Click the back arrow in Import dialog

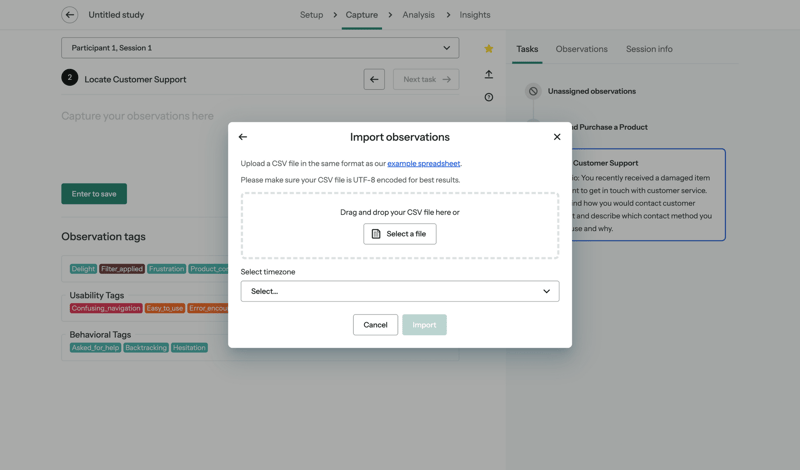pos(243,137)
